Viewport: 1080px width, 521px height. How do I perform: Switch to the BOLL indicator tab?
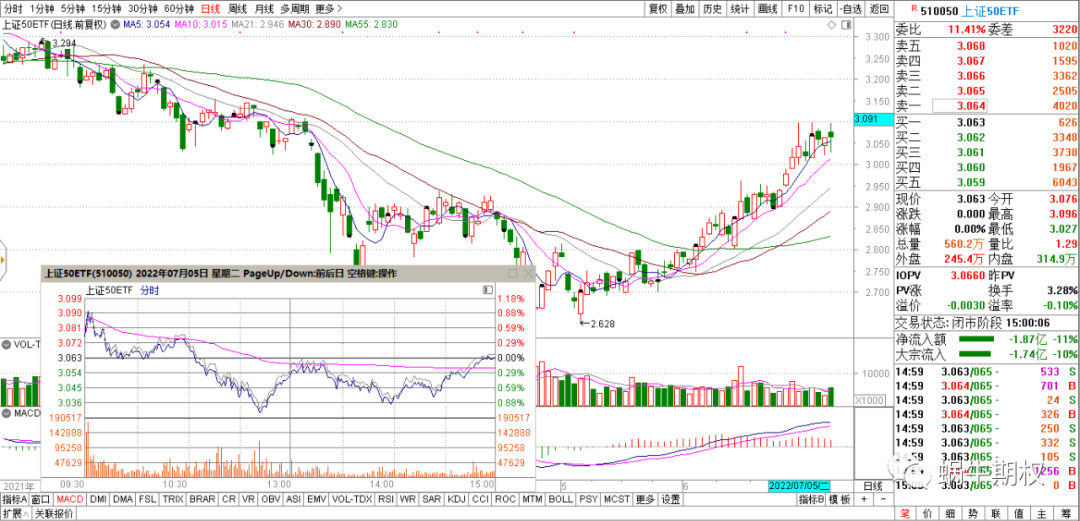coord(560,499)
